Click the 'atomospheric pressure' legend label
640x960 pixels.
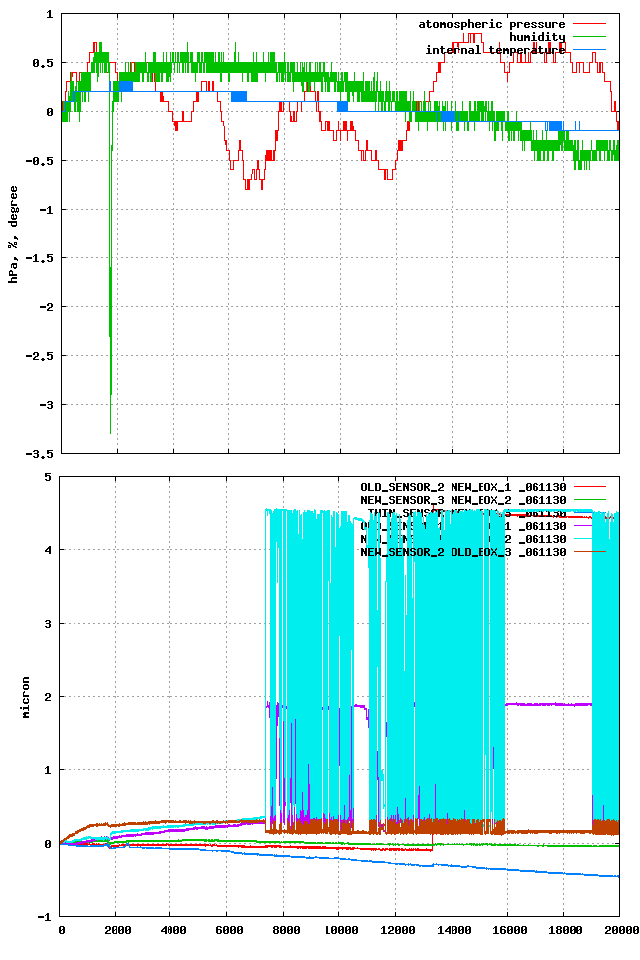[x=492, y=24]
